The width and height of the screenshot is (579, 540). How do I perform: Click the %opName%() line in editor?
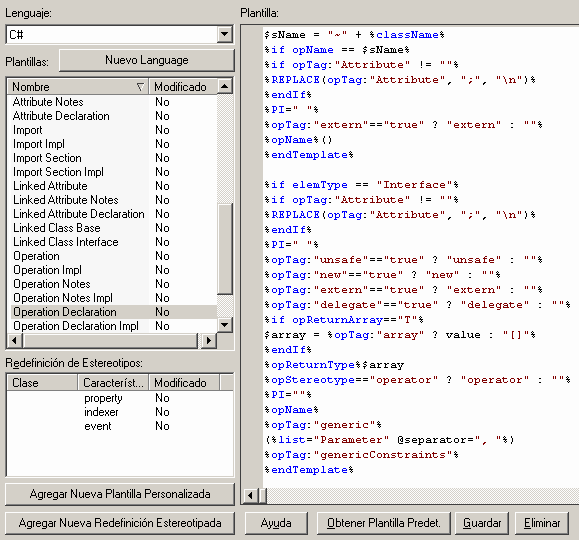click(299, 140)
